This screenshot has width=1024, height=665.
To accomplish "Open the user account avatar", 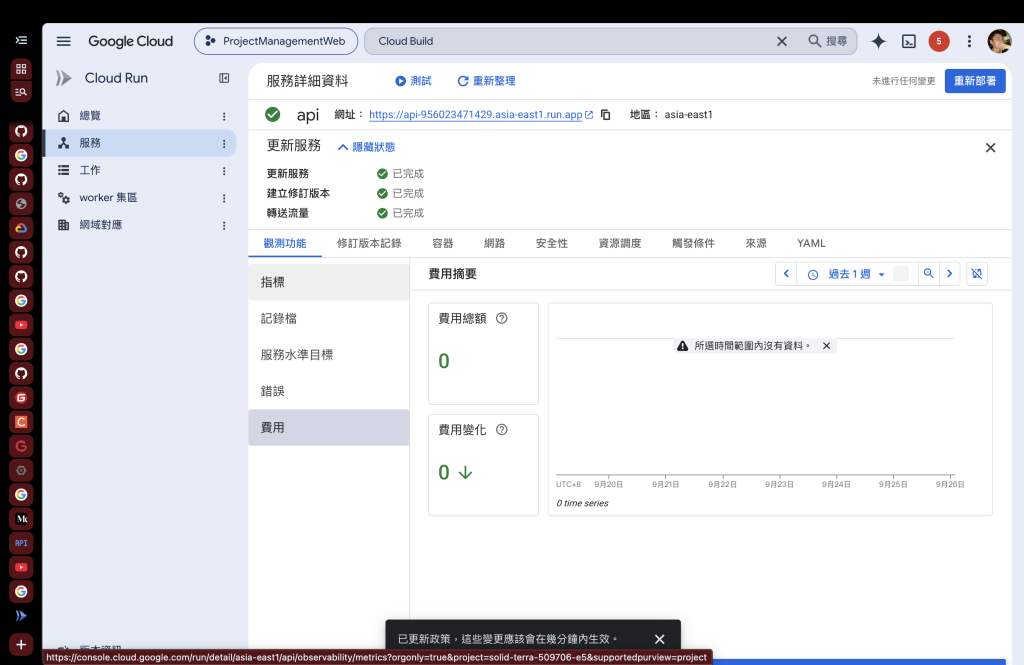I will point(999,41).
